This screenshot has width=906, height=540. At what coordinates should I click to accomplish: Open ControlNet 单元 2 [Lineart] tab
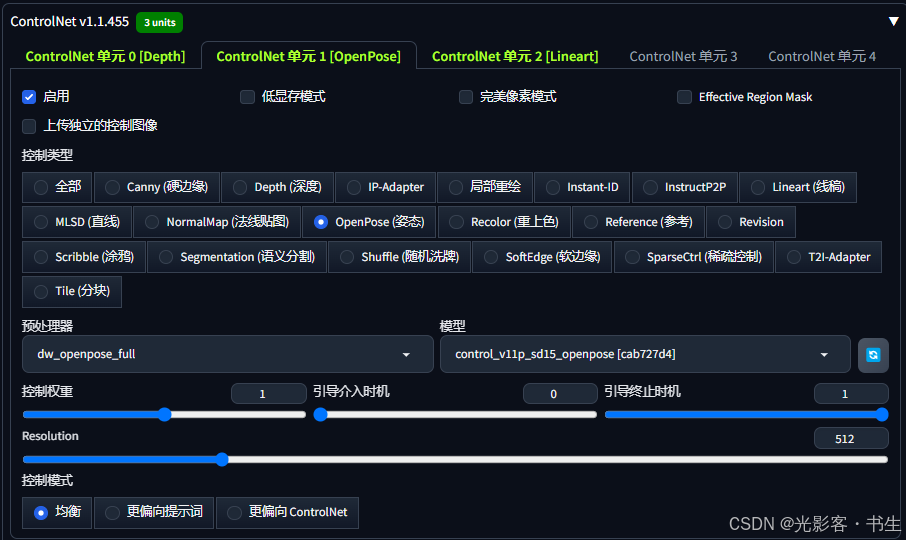(x=515, y=57)
